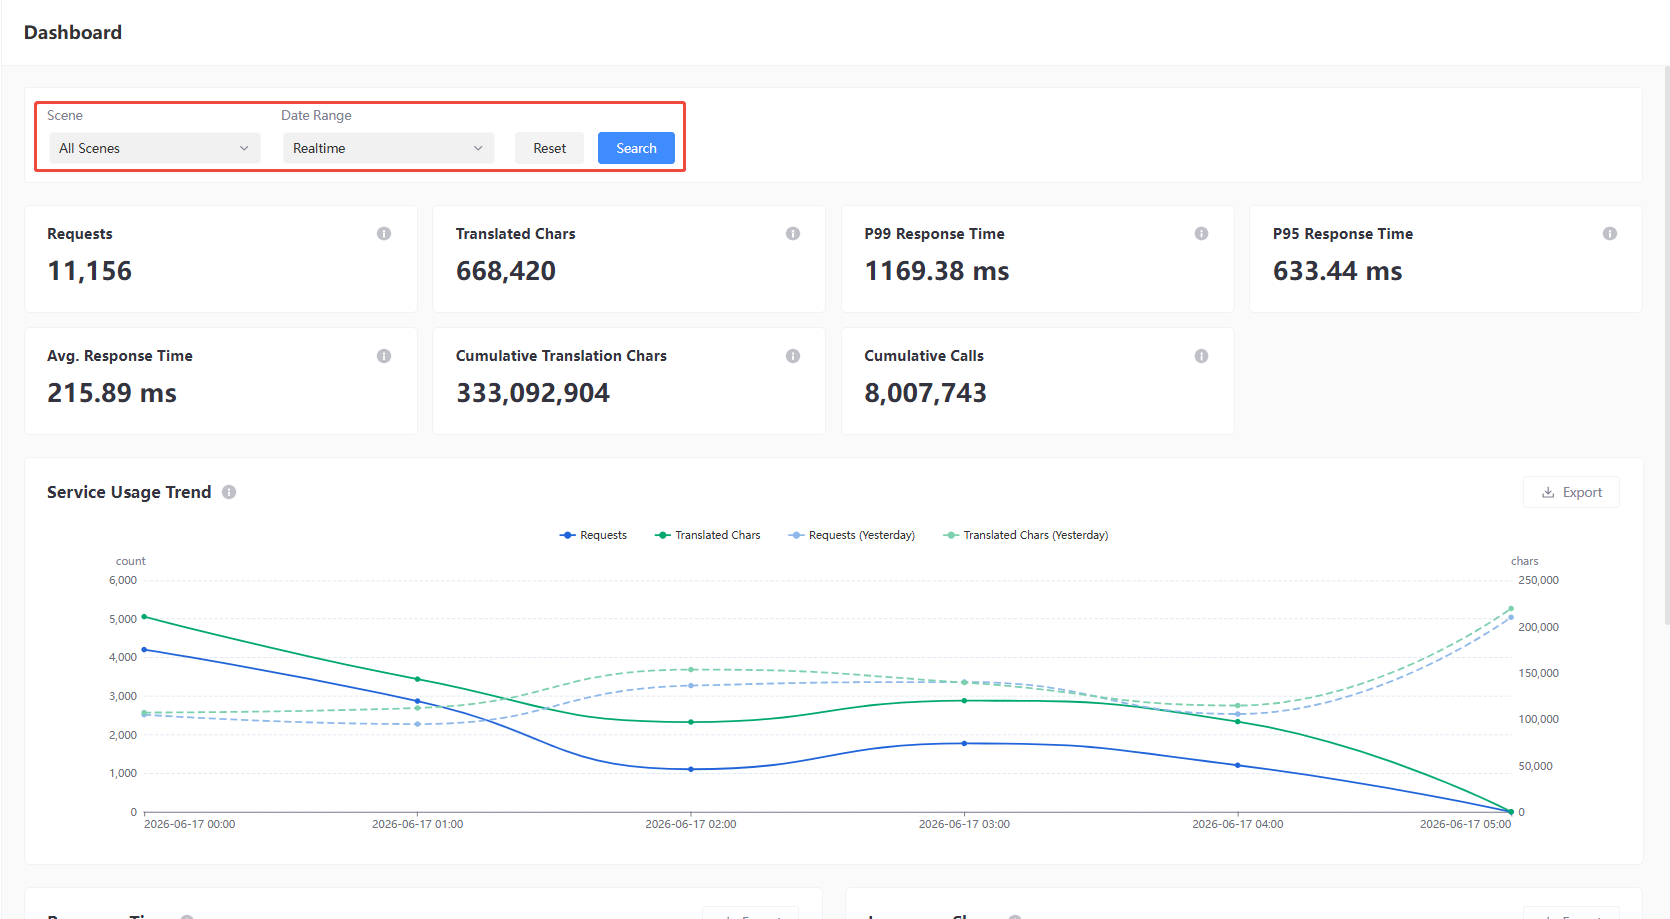Click the 02:00 Requests data point

(691, 769)
